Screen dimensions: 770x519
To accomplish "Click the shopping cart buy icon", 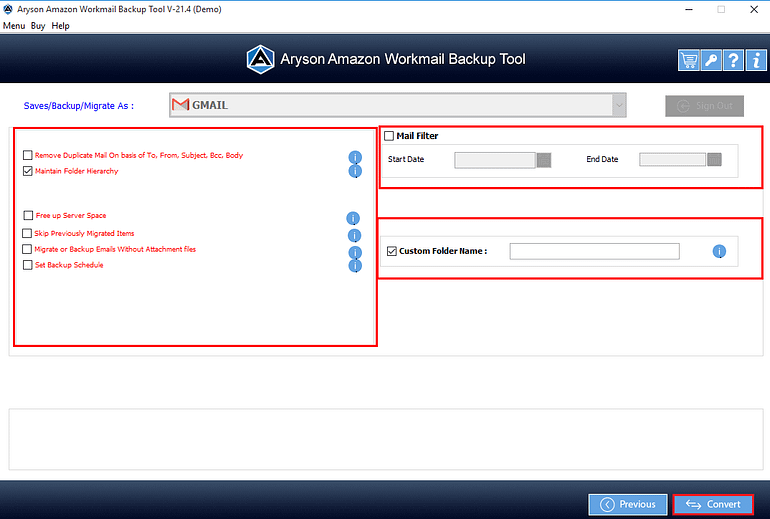I will tap(688, 60).
